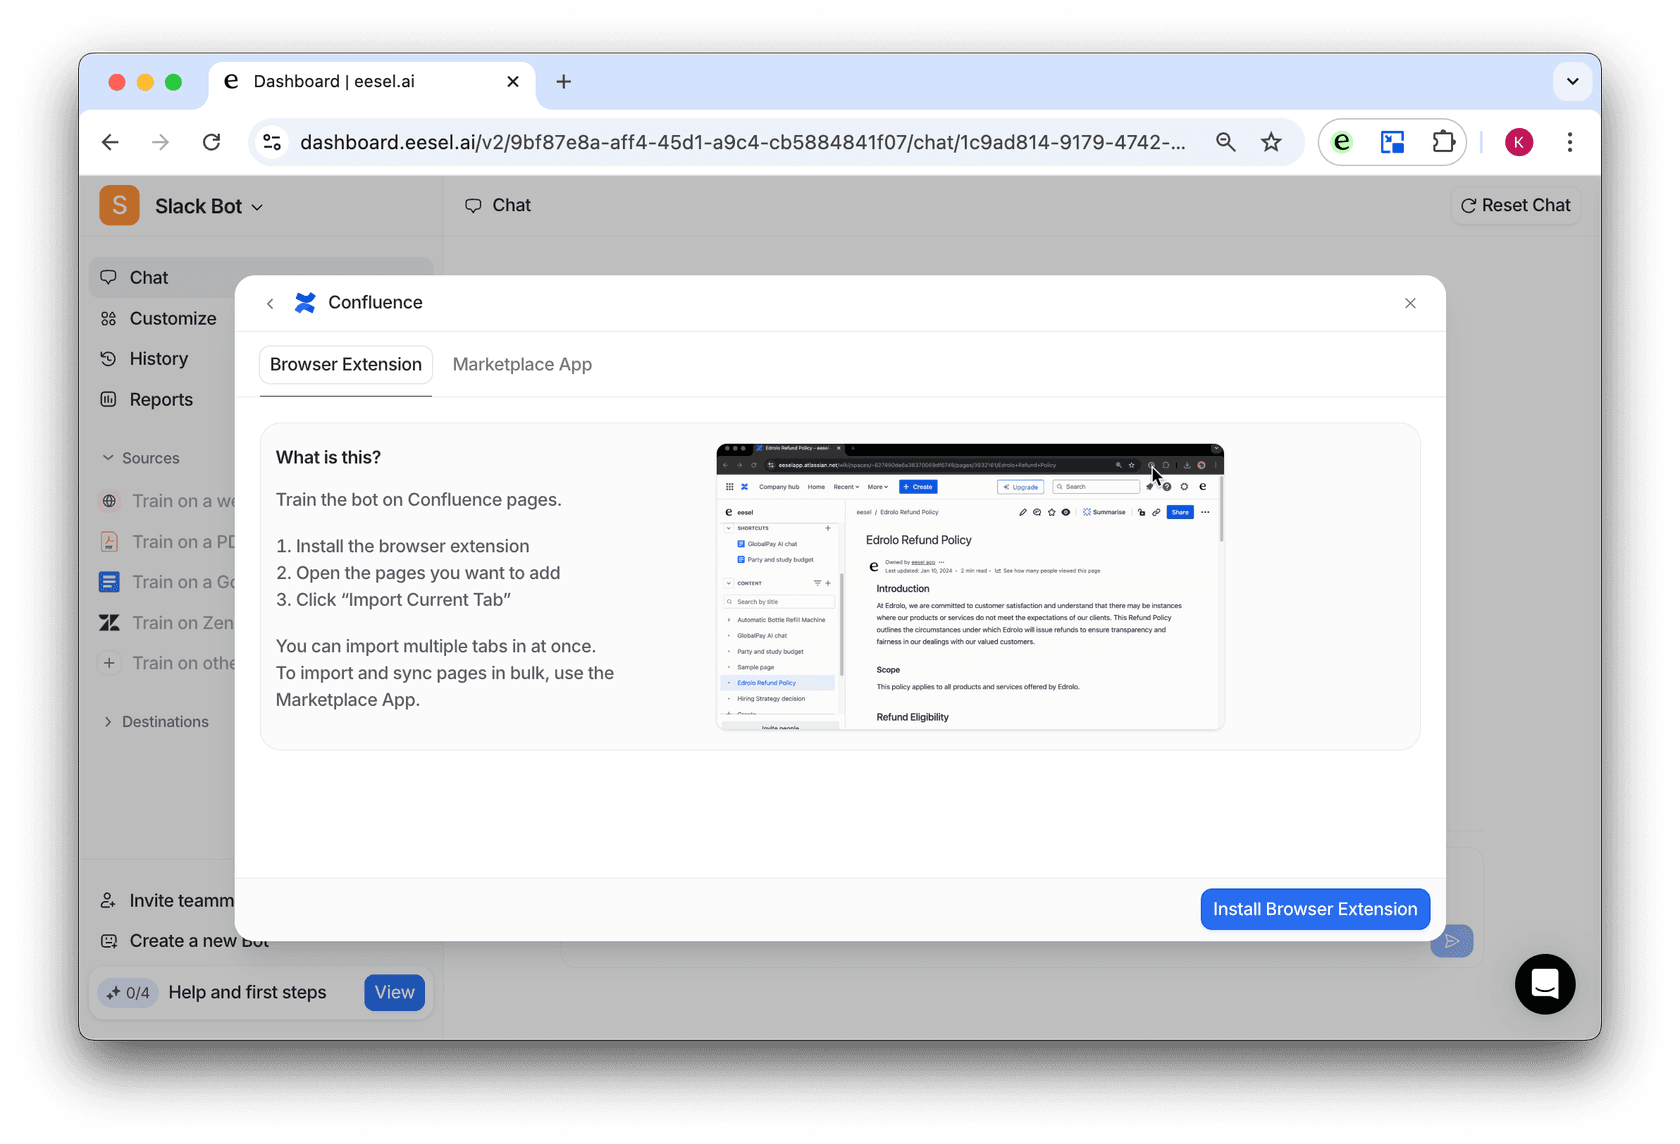This screenshot has width=1680, height=1144.
Task: Click the PDF icon beside Train on a PDF
Action: (110, 541)
